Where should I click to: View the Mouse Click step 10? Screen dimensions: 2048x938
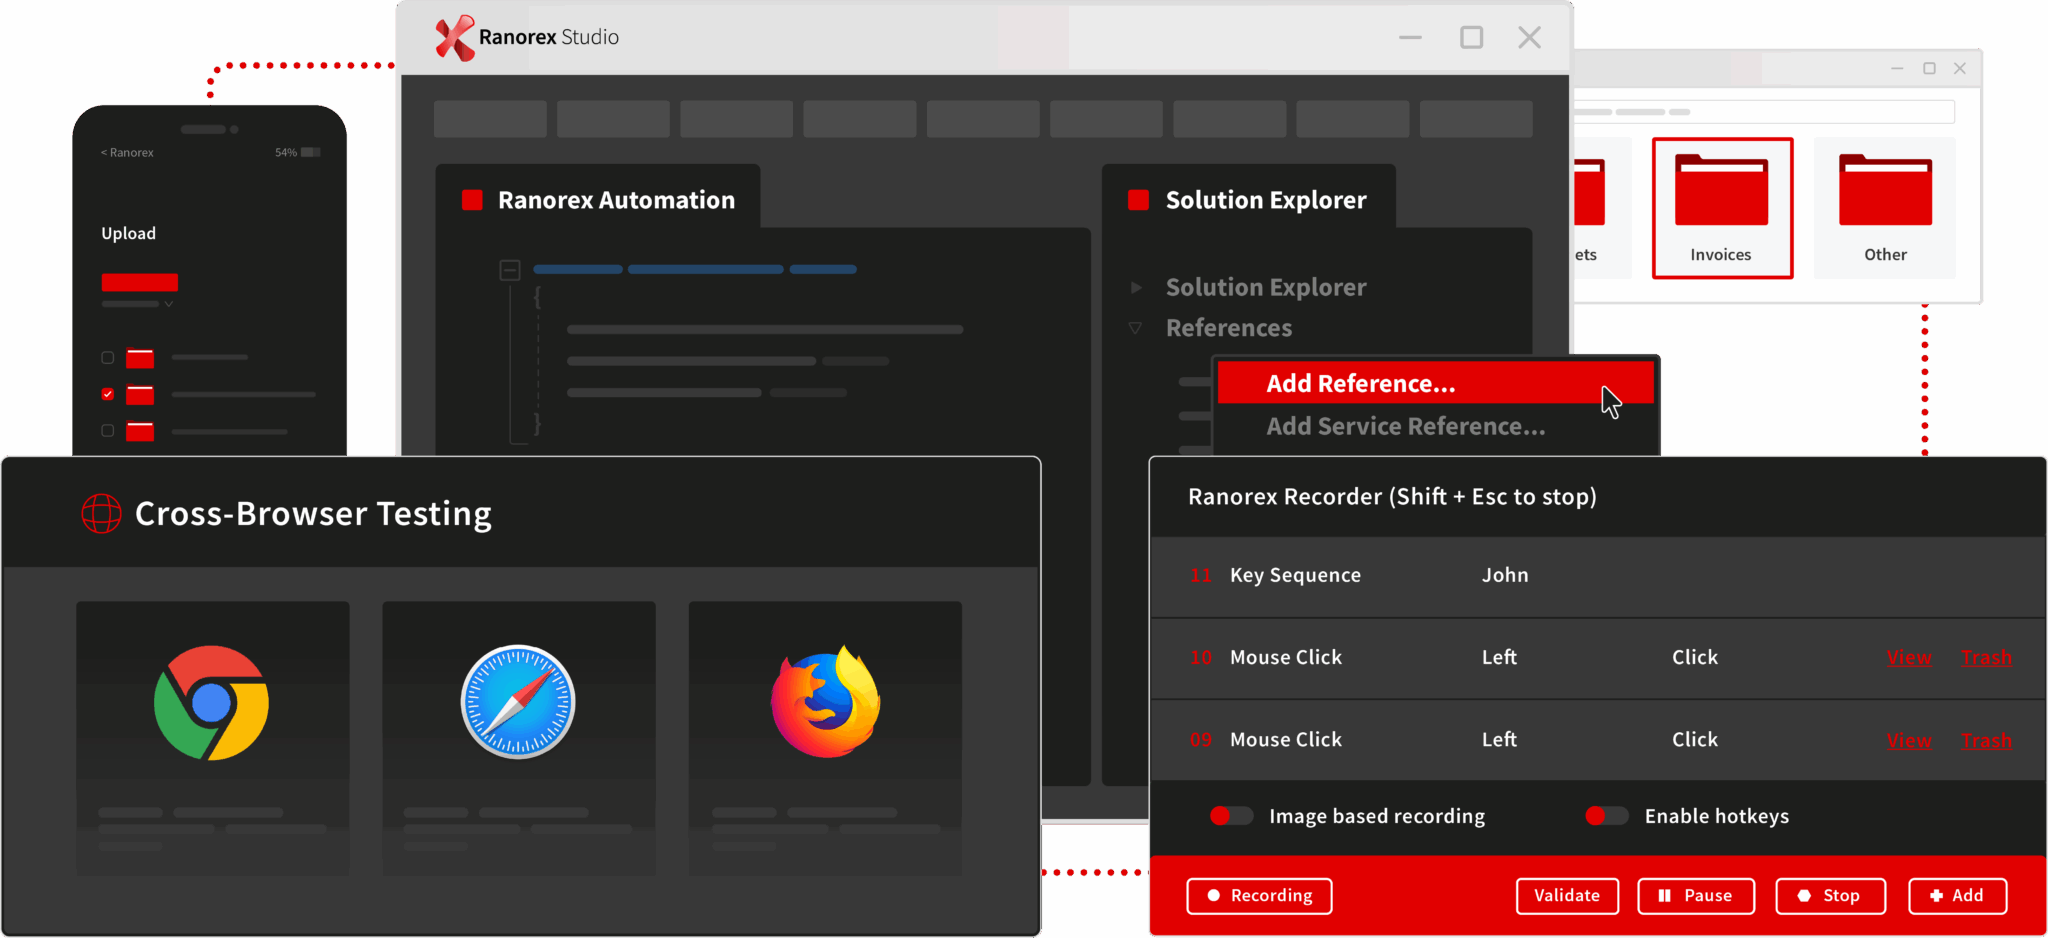1909,657
